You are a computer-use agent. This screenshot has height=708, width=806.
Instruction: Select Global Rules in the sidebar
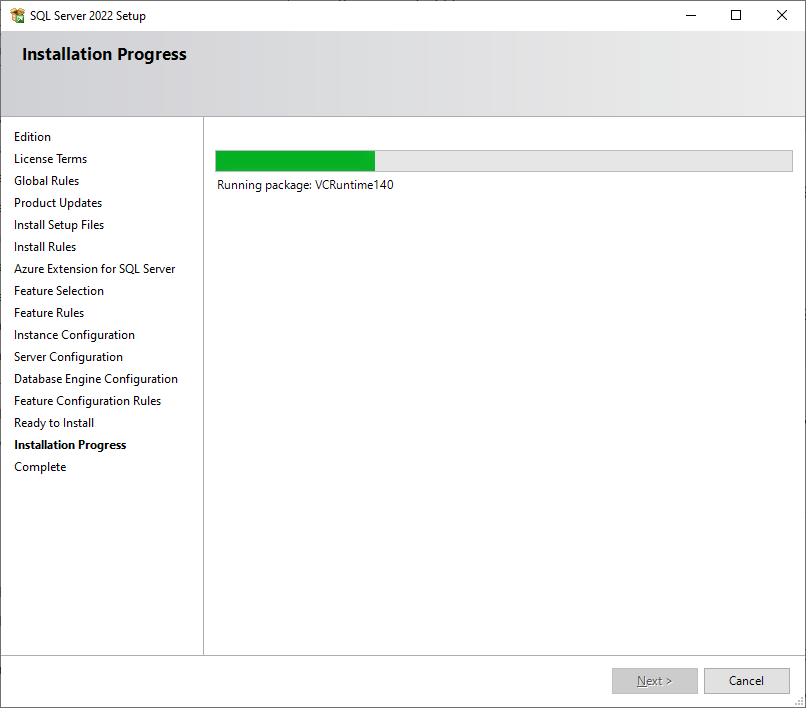point(46,180)
